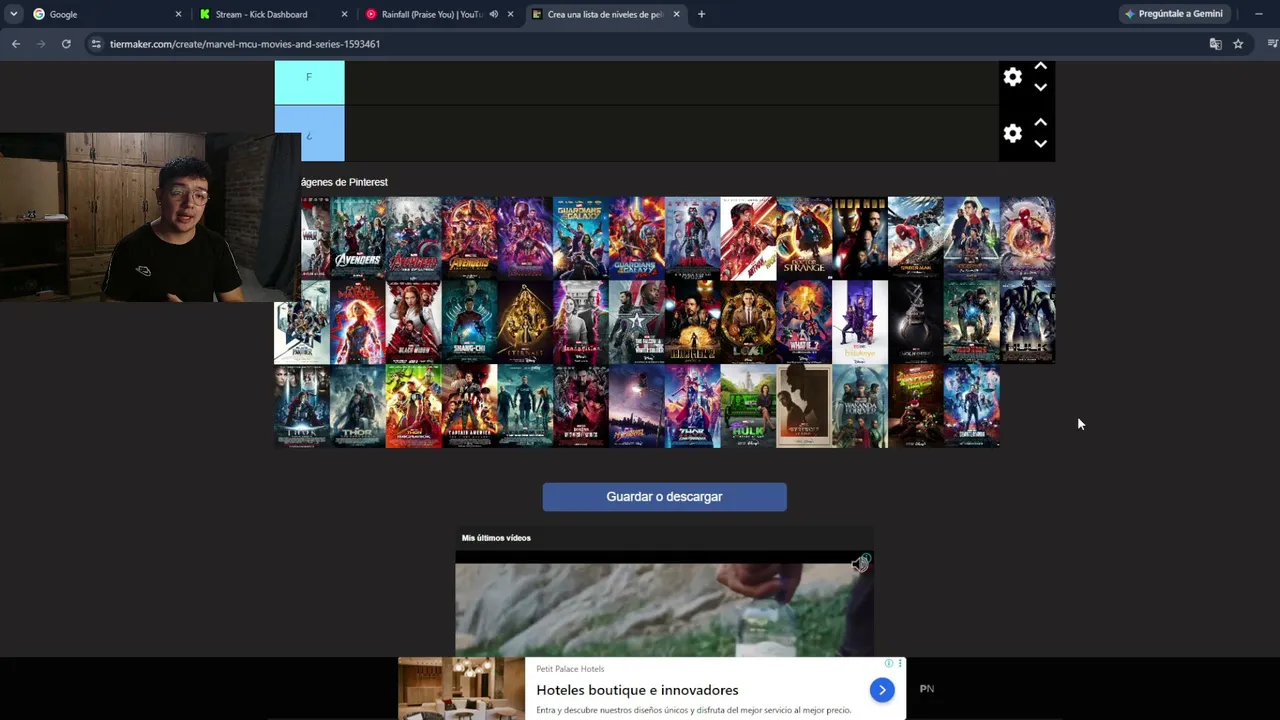
Task: View site information for tiermaker.com
Action: point(96,44)
